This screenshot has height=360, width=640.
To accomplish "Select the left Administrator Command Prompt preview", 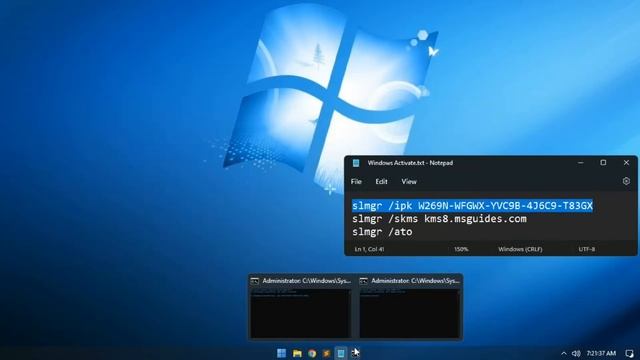I will click(x=301, y=307).
